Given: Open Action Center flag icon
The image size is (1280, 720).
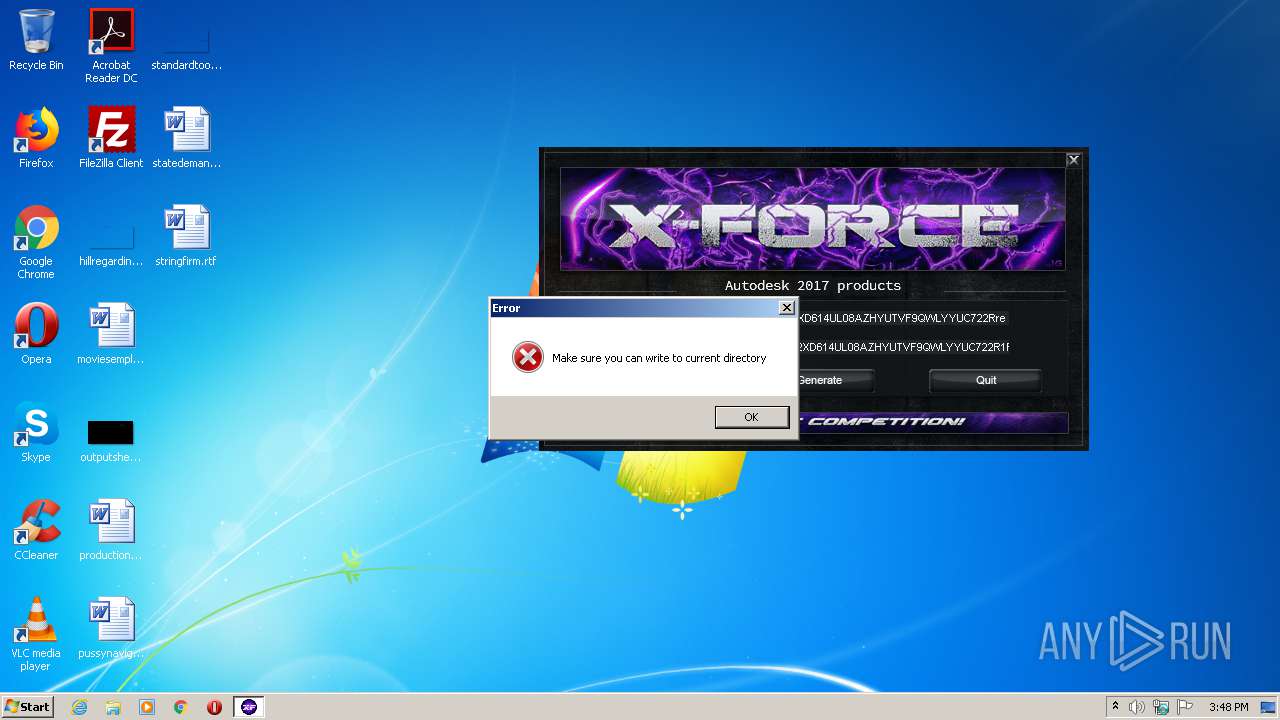Looking at the screenshot, I should pyautogui.click(x=1185, y=707).
